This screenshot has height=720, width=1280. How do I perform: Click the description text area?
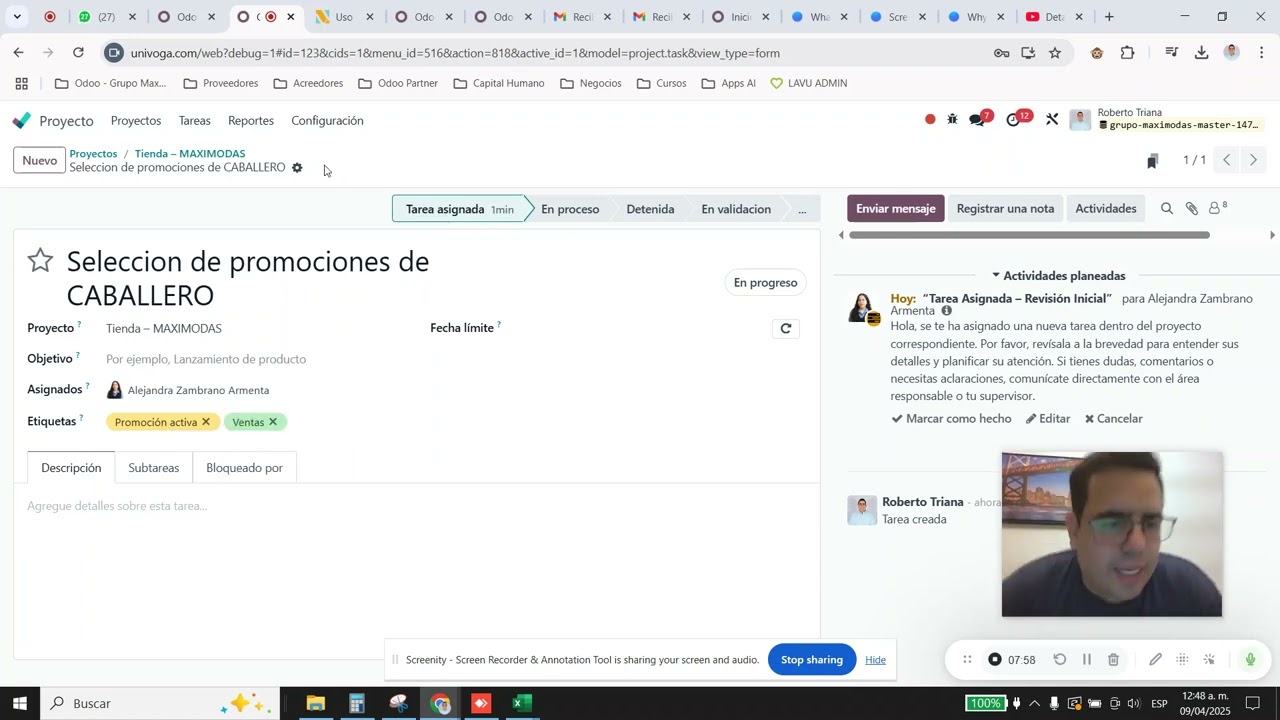point(416,506)
